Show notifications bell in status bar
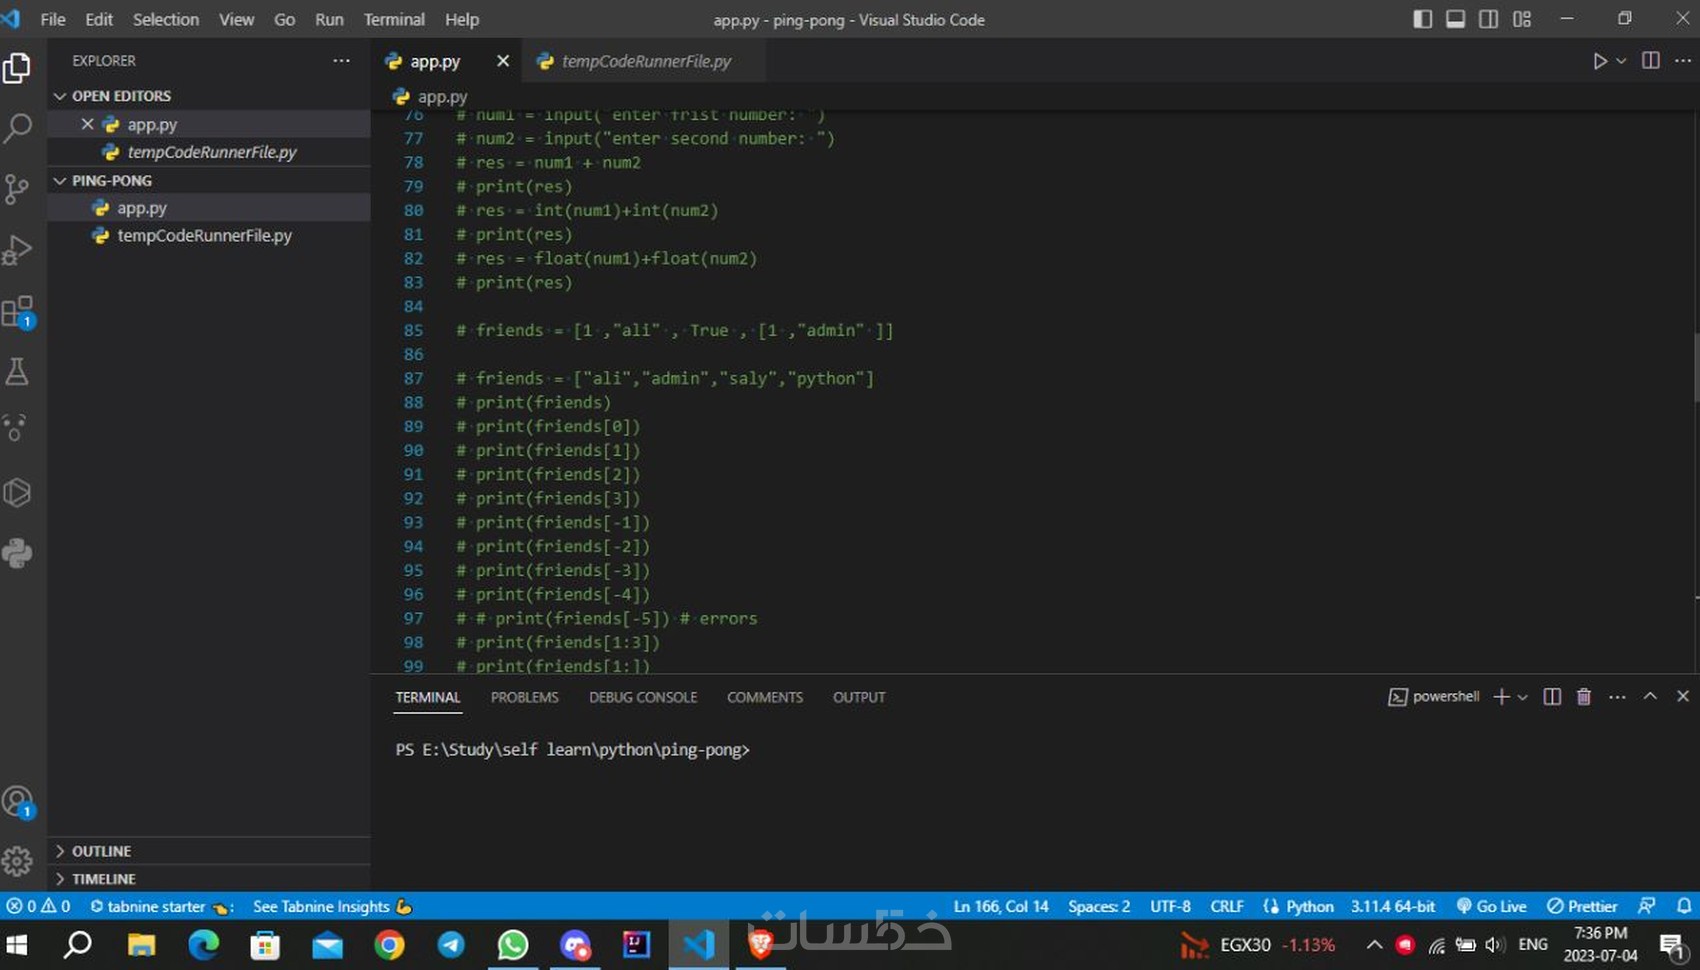 coord(1684,906)
